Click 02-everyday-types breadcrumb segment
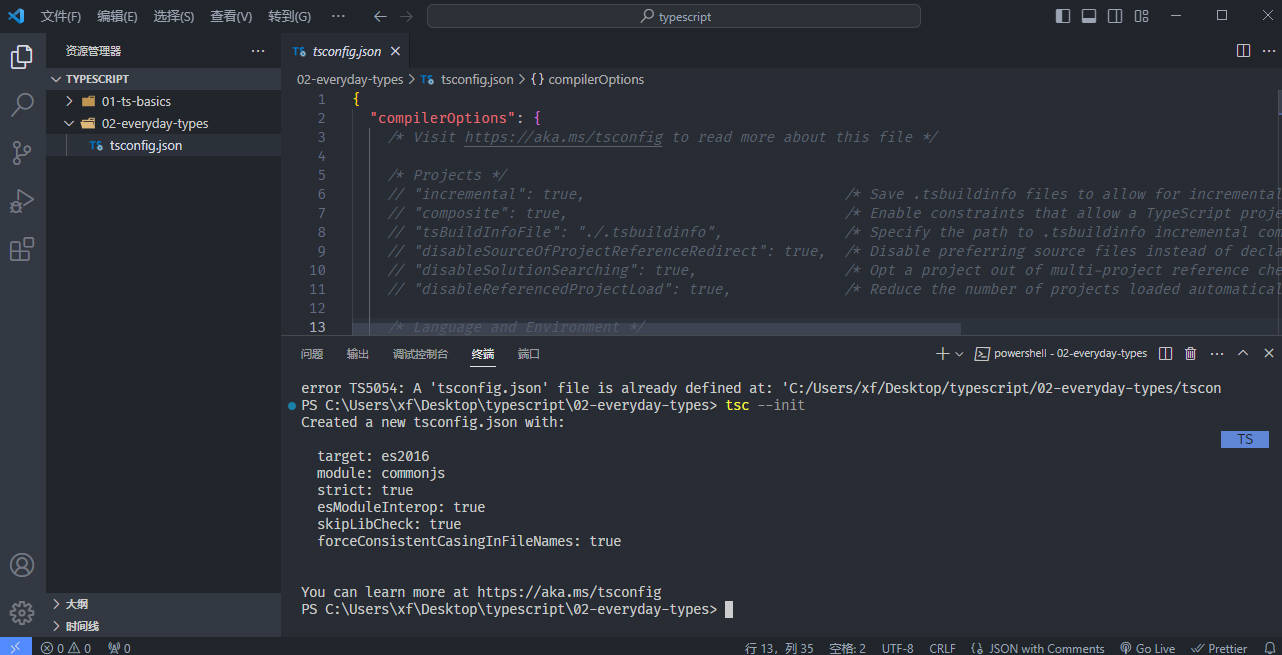Image resolution: width=1282 pixels, height=655 pixels. tap(350, 79)
